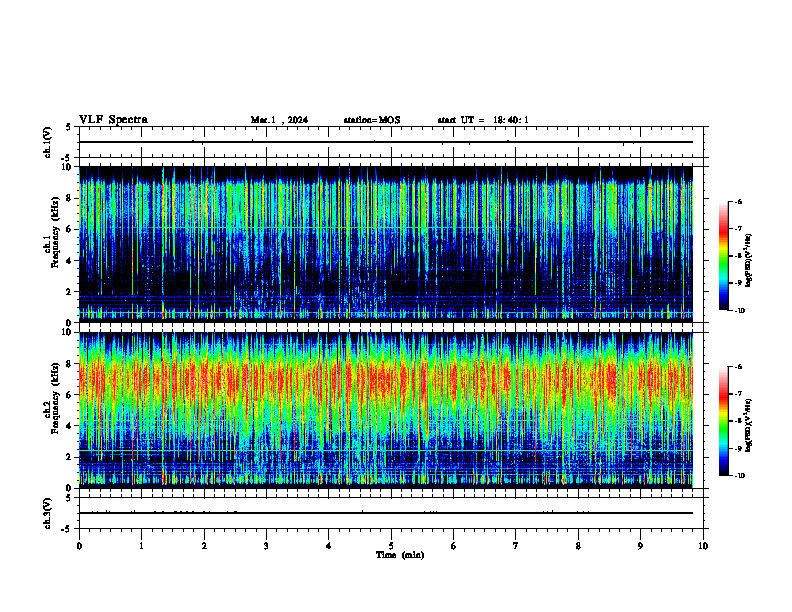Click the "Time (min)" x-axis label
This screenshot has height=612, width=792.
click(x=400, y=555)
